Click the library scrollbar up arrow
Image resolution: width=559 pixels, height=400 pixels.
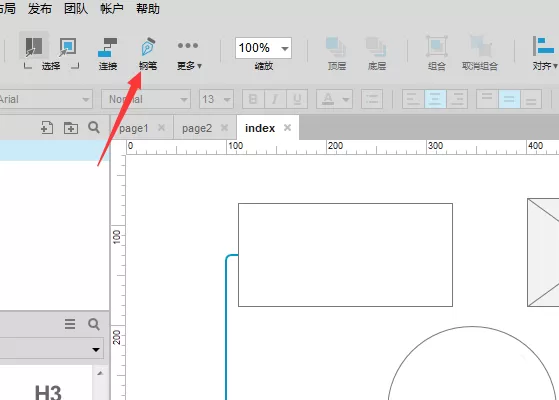coord(100,374)
